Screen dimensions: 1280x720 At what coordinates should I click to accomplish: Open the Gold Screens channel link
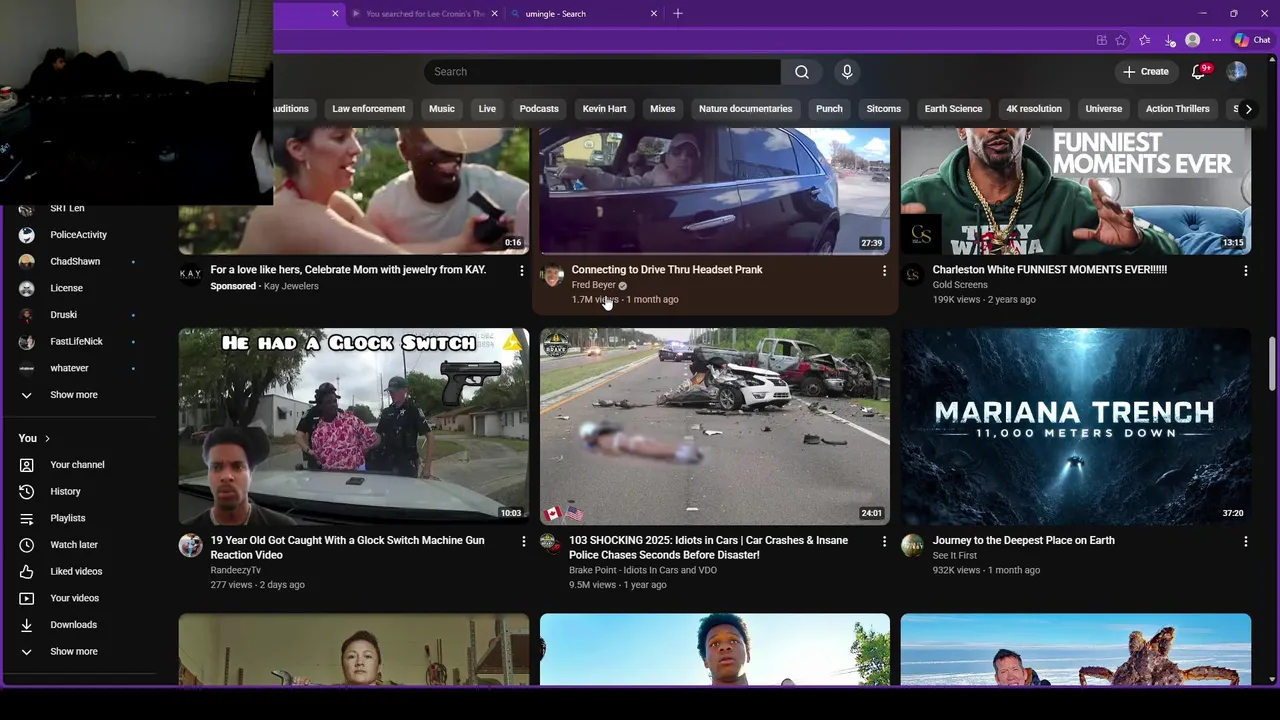click(x=960, y=285)
